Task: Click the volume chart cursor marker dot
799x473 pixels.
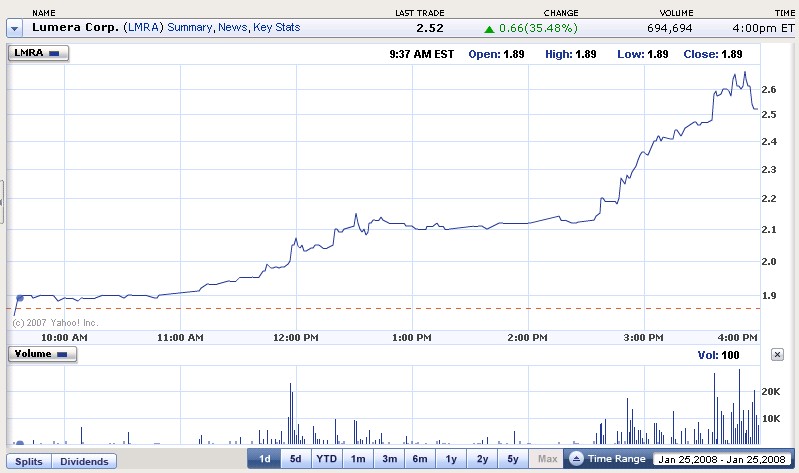Action: pyautogui.click(x=19, y=443)
